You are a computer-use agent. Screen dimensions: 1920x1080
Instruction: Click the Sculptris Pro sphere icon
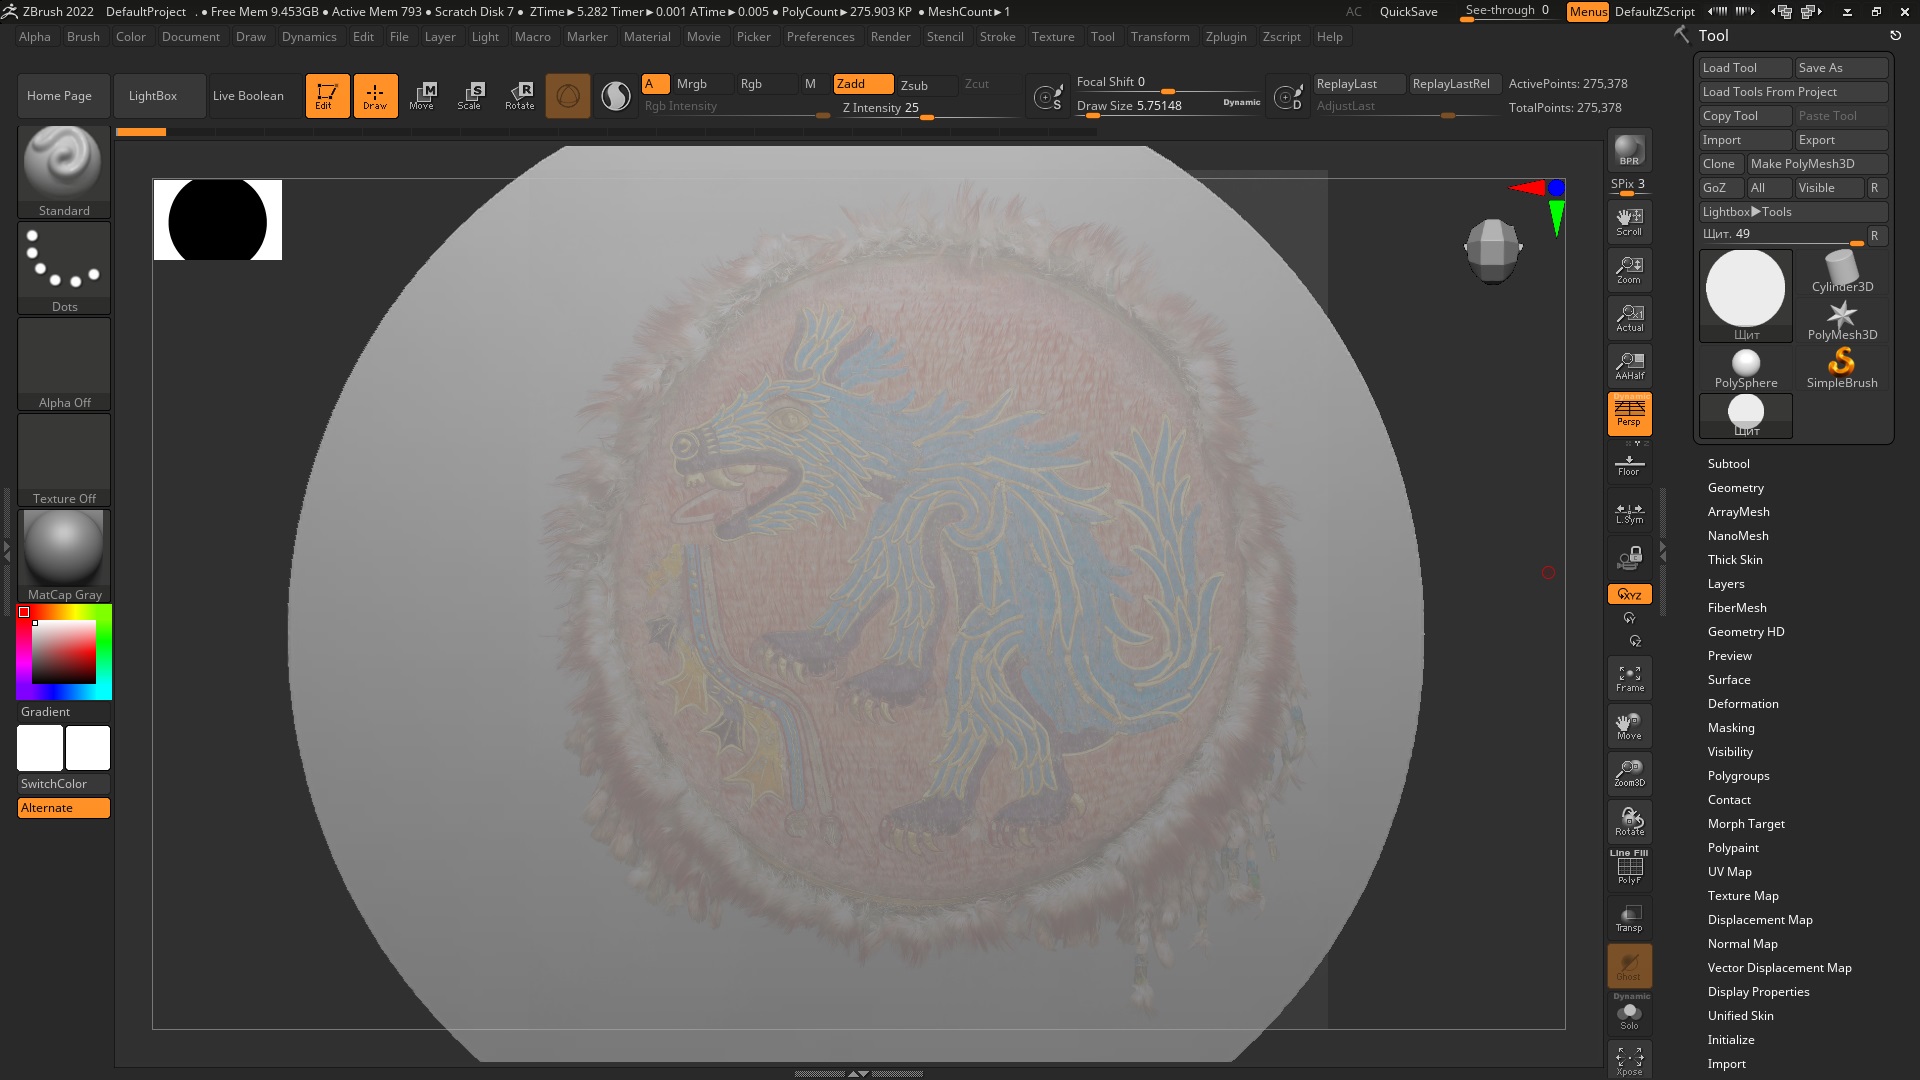coord(568,96)
